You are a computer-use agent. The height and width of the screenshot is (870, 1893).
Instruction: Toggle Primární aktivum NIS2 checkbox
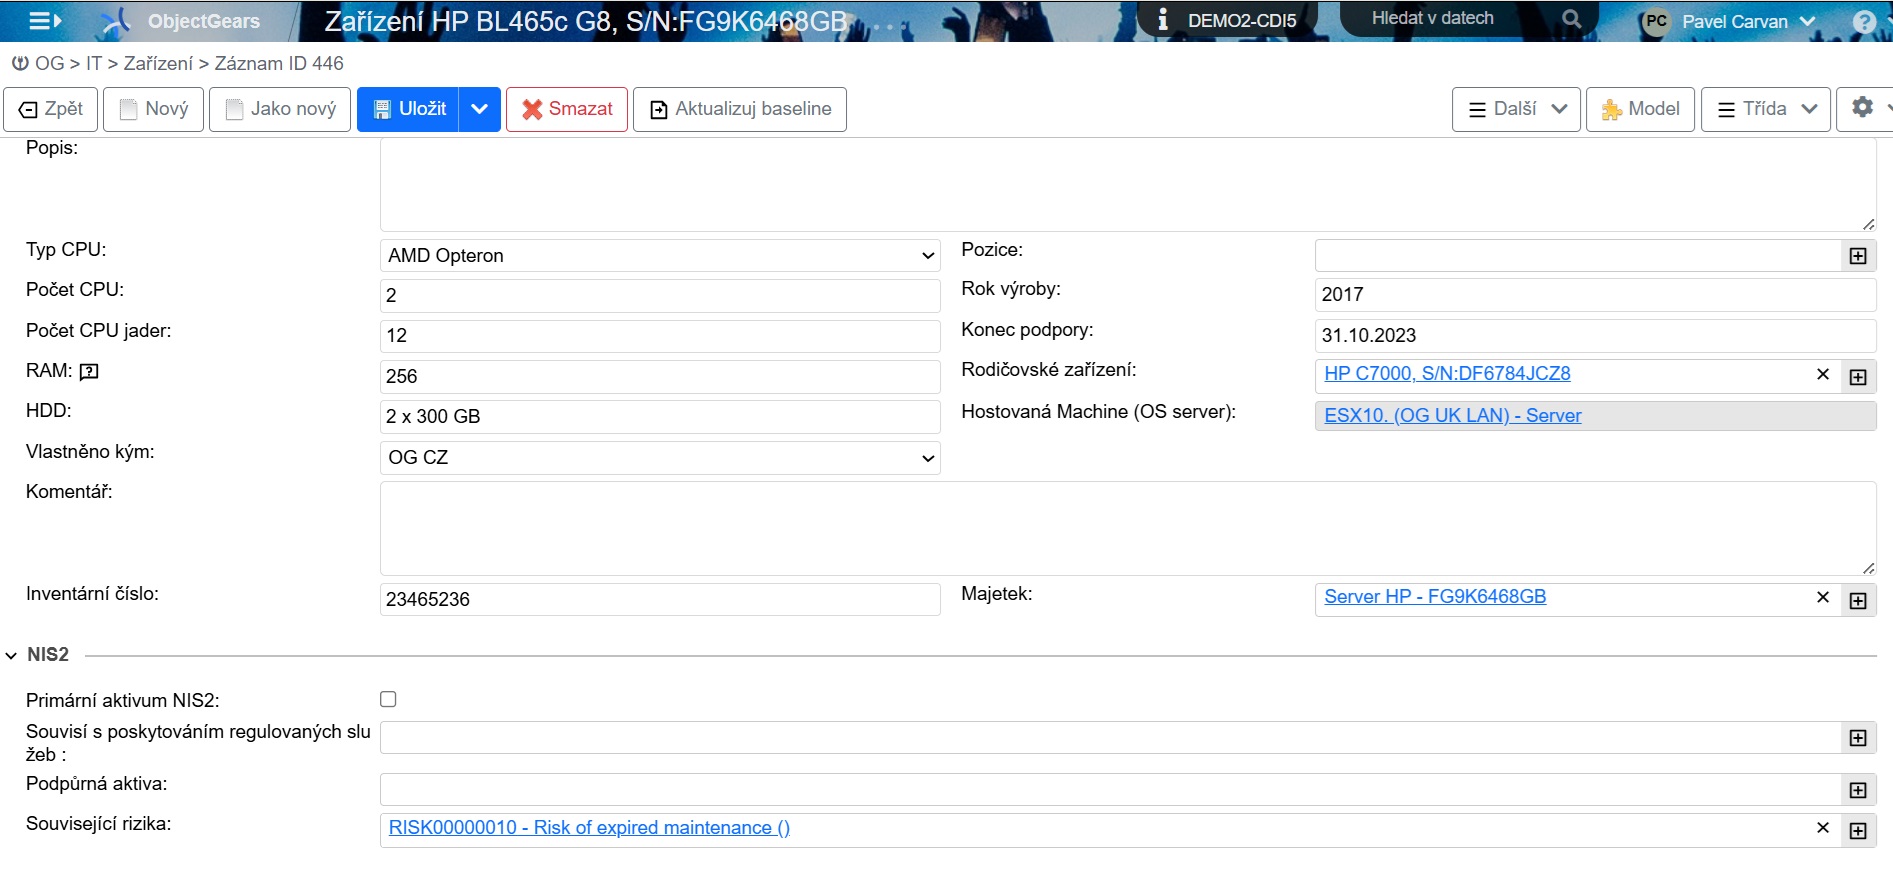(x=388, y=699)
